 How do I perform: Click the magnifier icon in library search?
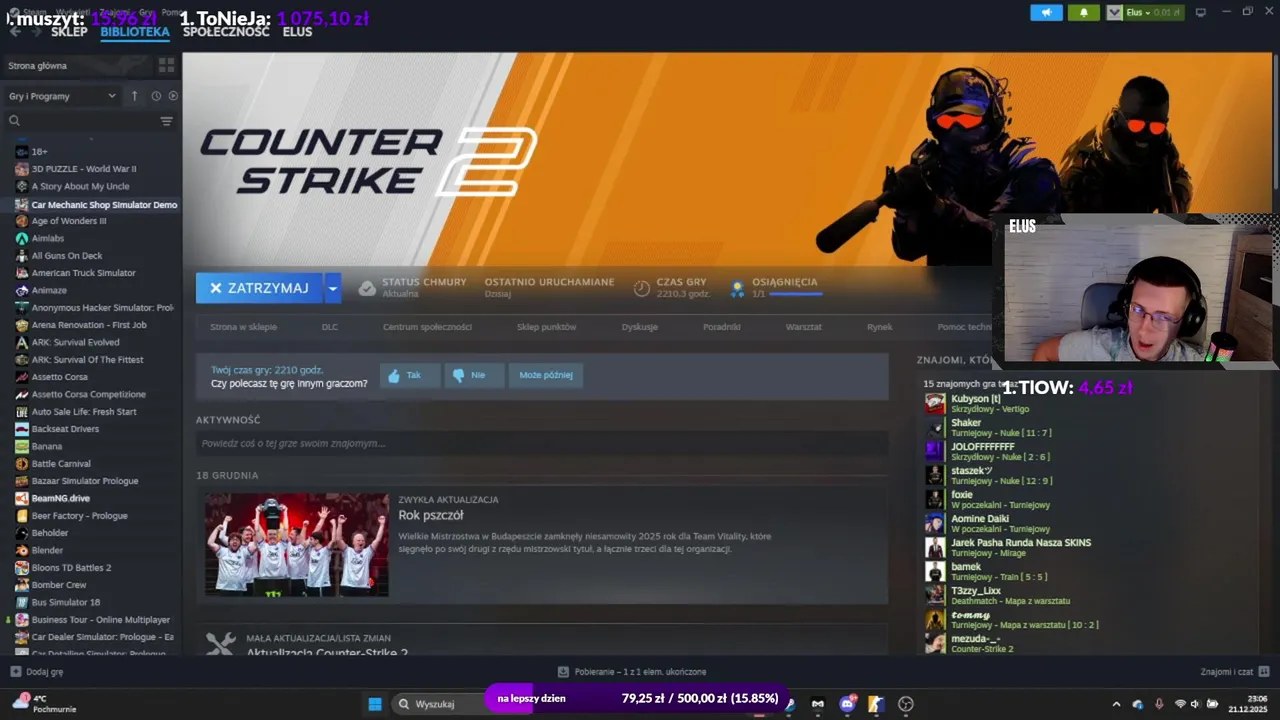(x=14, y=121)
